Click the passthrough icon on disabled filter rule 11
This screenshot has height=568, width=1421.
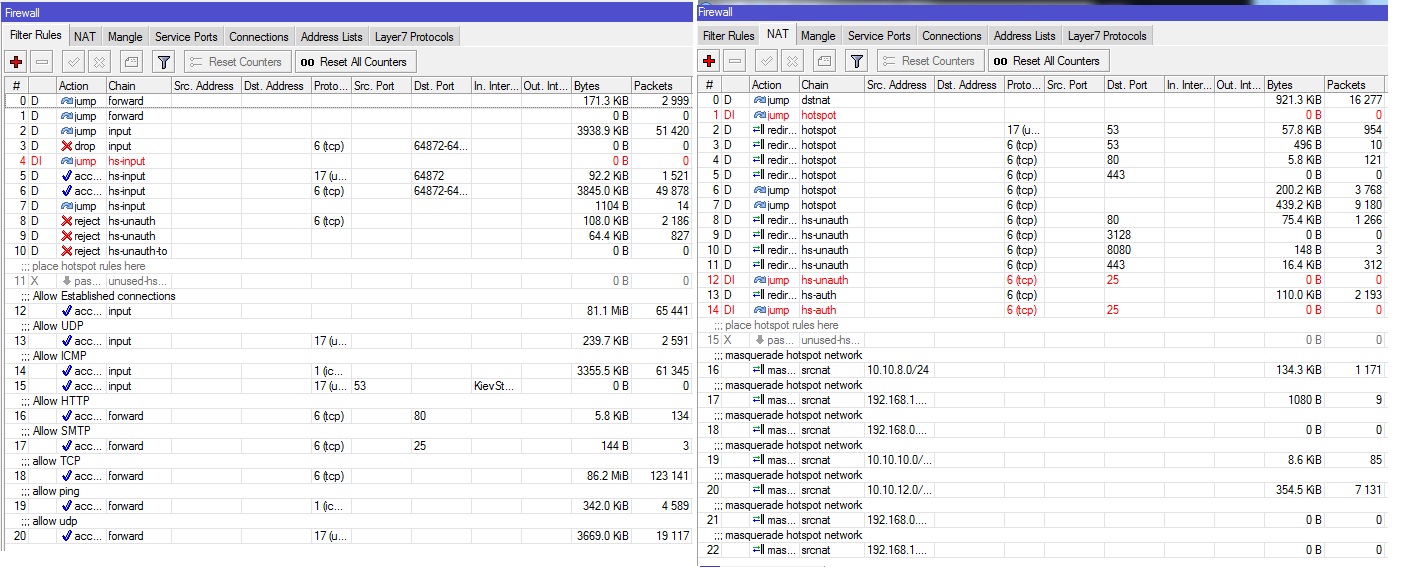click(x=67, y=281)
